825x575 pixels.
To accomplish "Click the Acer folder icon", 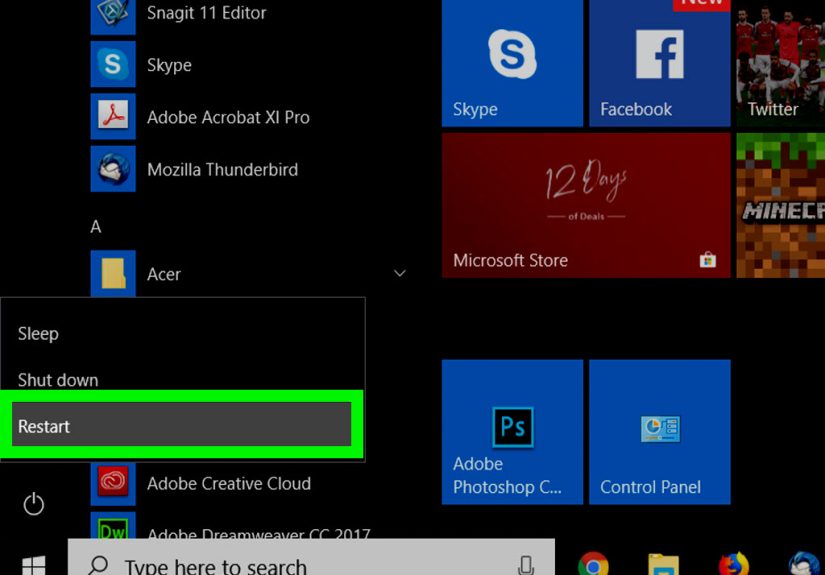I will point(113,274).
